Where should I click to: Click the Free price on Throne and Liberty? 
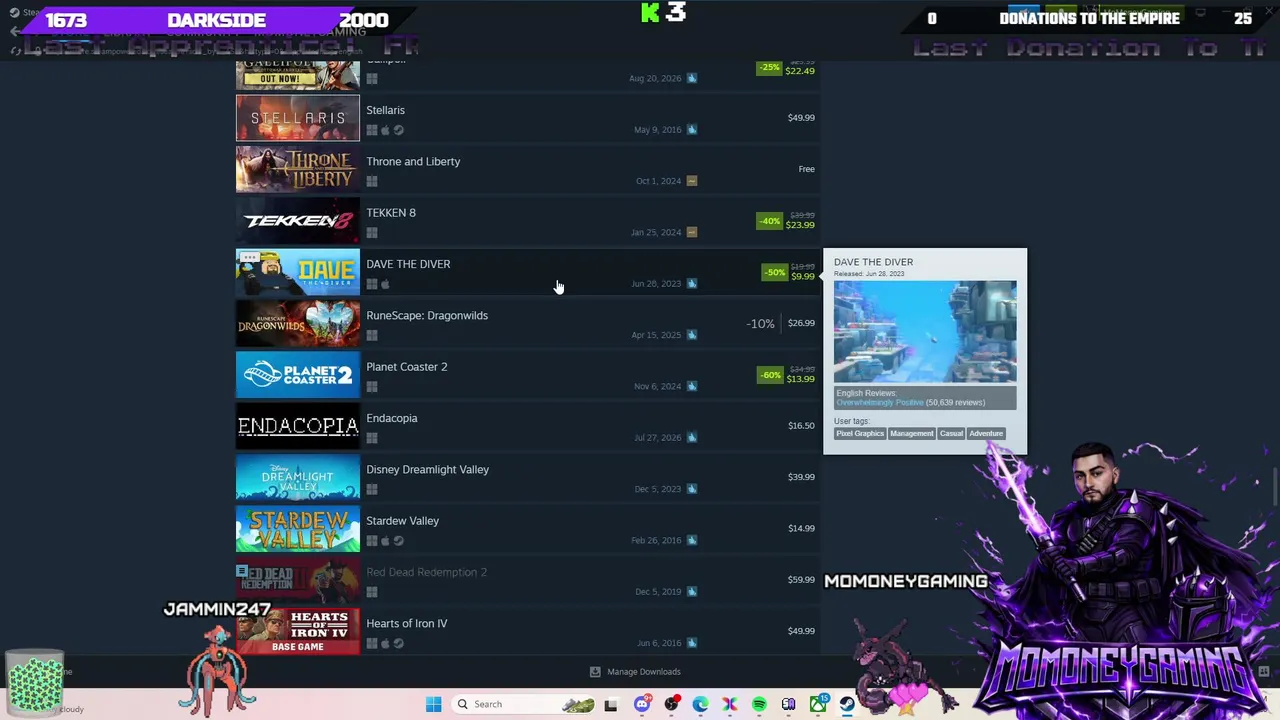(x=806, y=169)
